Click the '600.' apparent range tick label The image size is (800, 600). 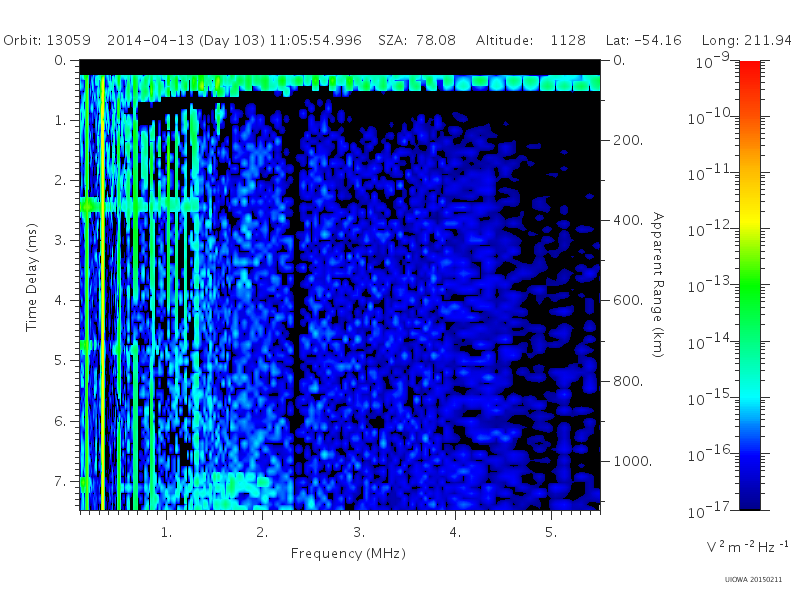[x=628, y=300]
